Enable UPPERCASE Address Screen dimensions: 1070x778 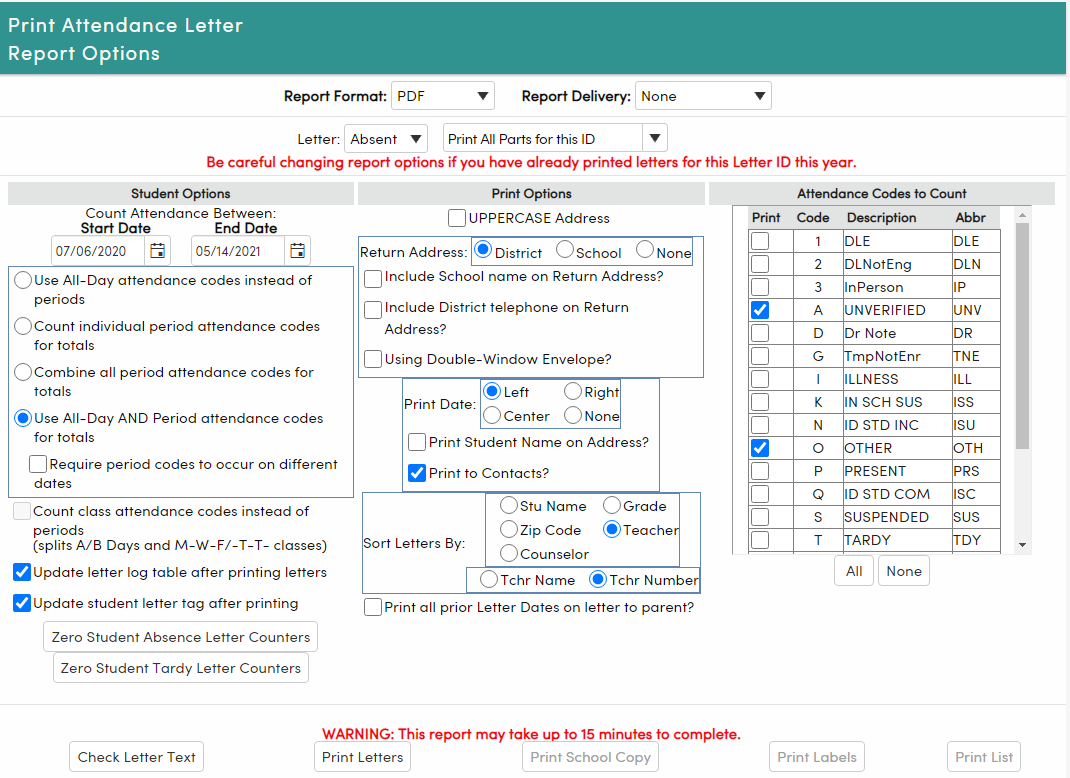point(456,217)
